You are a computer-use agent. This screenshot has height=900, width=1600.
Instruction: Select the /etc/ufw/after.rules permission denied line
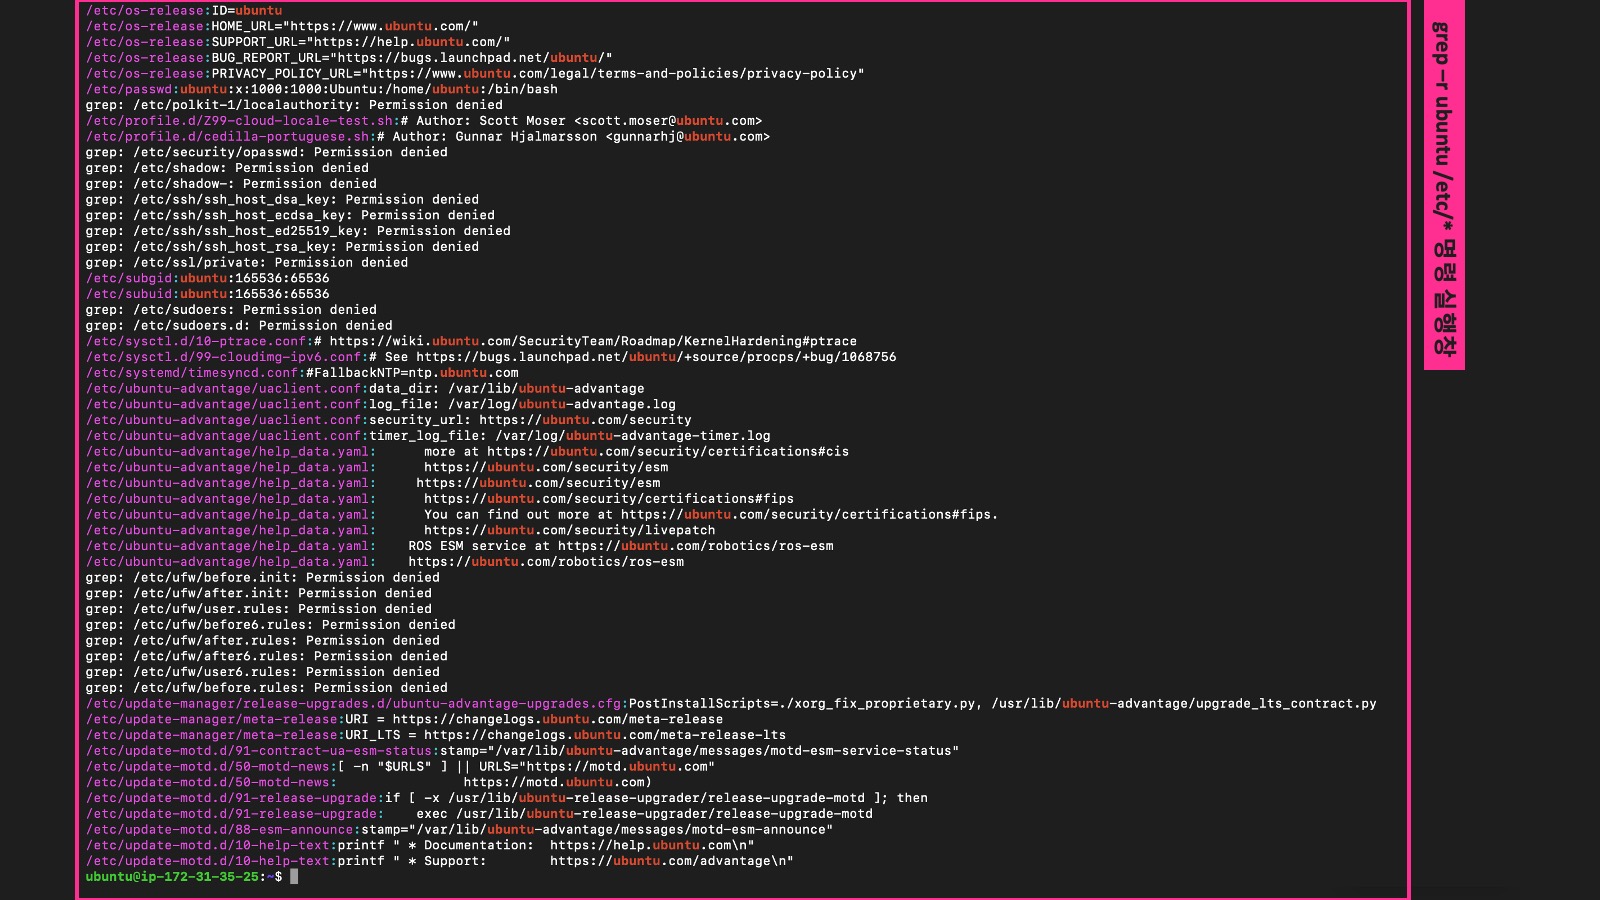coord(263,641)
